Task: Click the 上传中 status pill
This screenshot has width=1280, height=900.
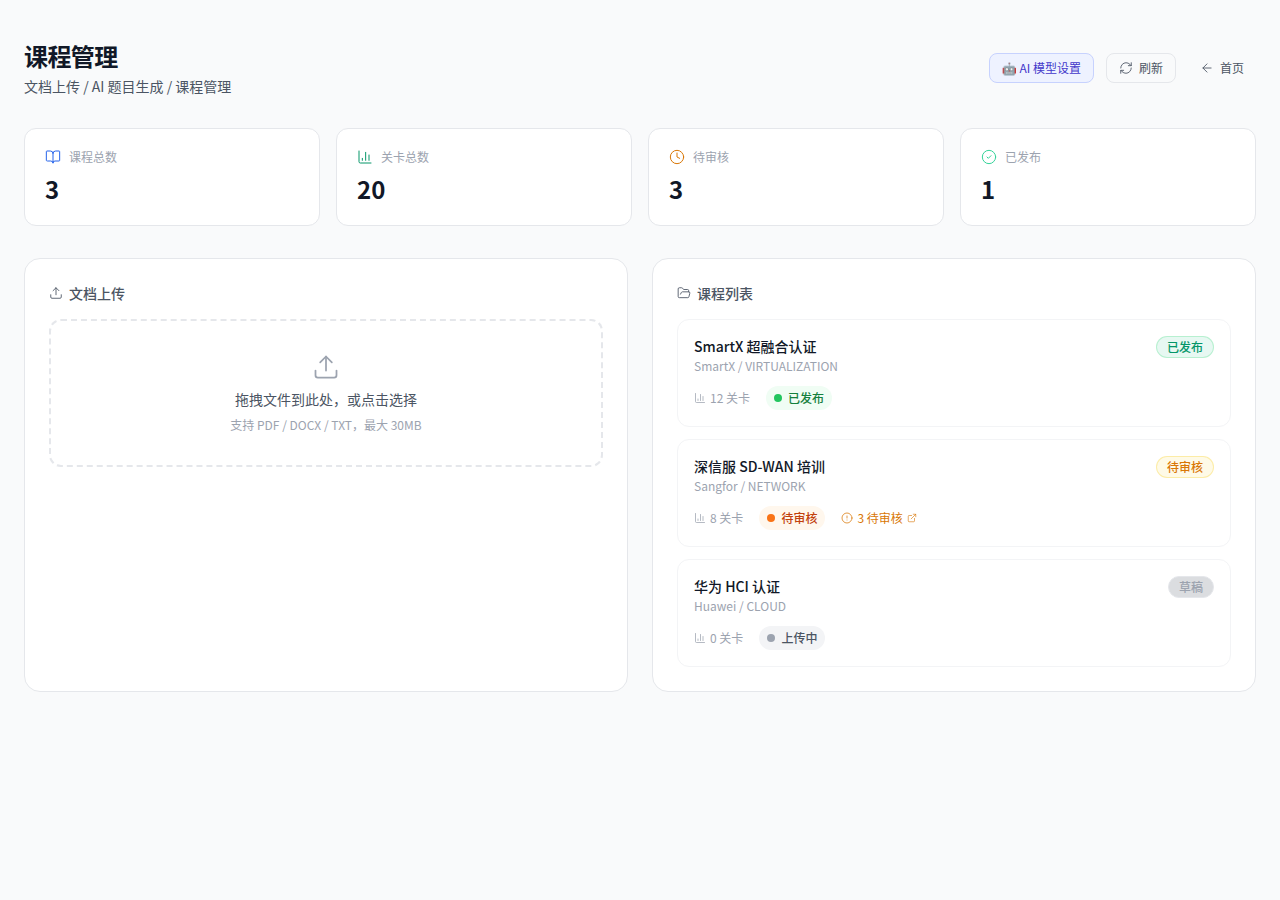Action: tap(791, 638)
